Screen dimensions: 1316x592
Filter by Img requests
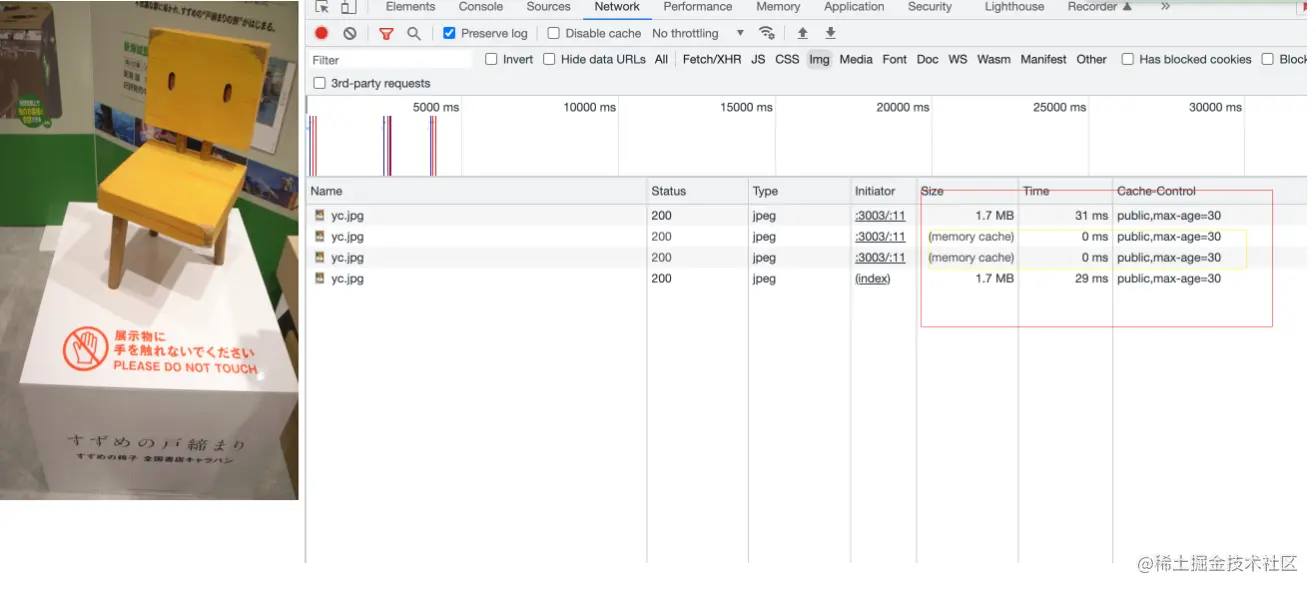819,59
